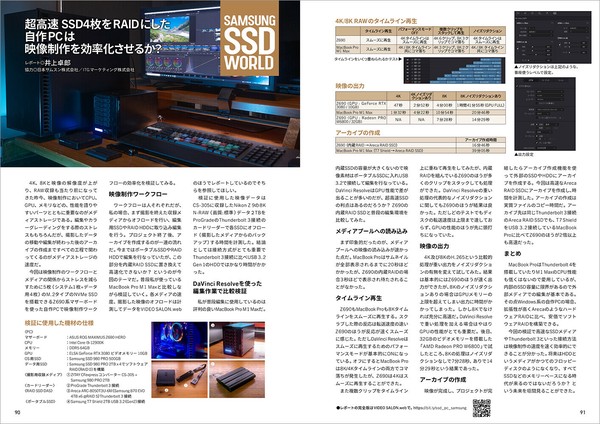Click the アーカイブ作成時間 column header

[x=481, y=140]
